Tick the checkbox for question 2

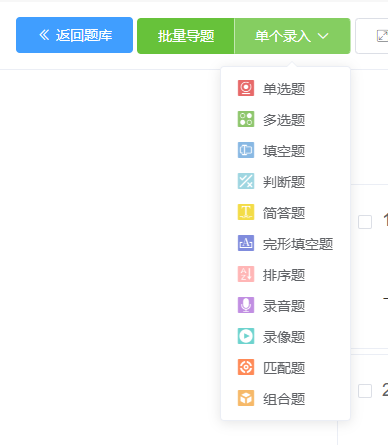(365, 391)
